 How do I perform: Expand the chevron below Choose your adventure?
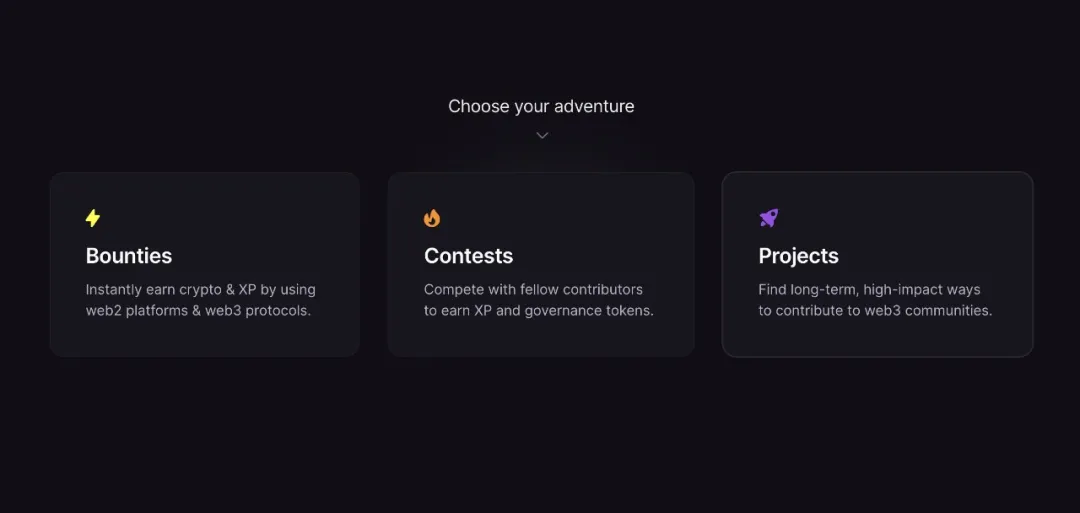pos(542,135)
